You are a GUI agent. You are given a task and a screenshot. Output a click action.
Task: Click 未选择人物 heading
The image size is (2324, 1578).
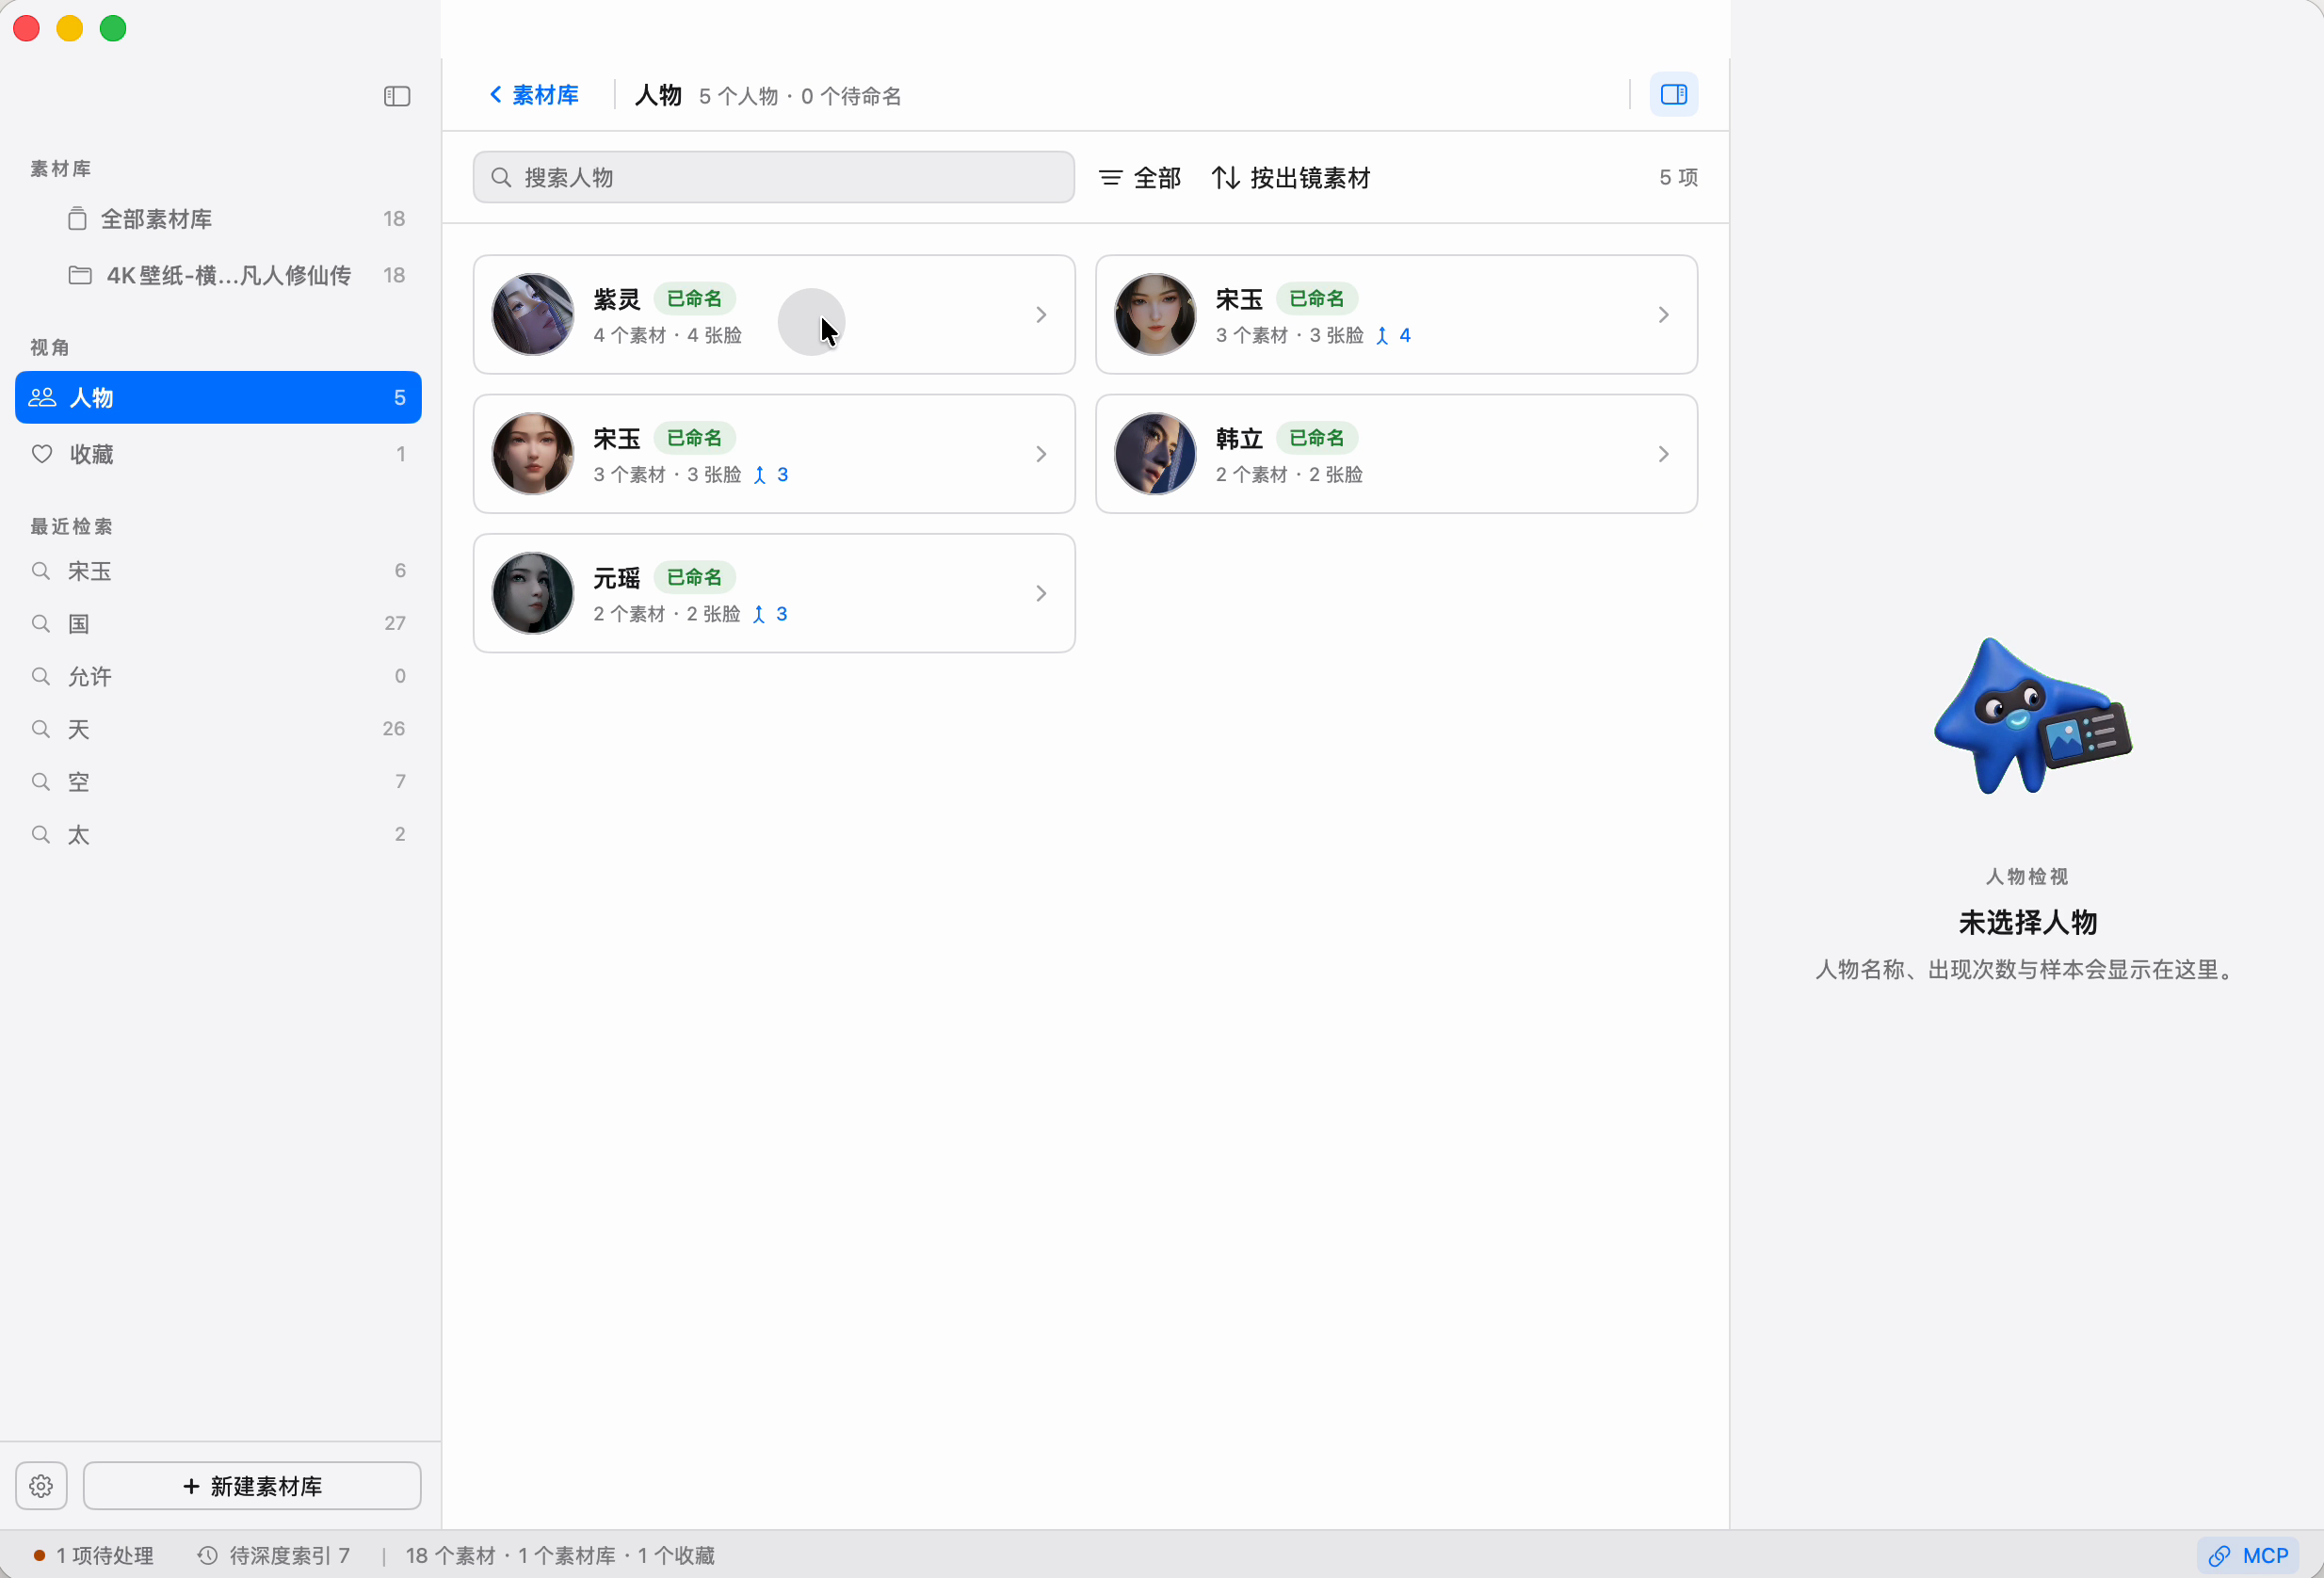pyautogui.click(x=2027, y=922)
